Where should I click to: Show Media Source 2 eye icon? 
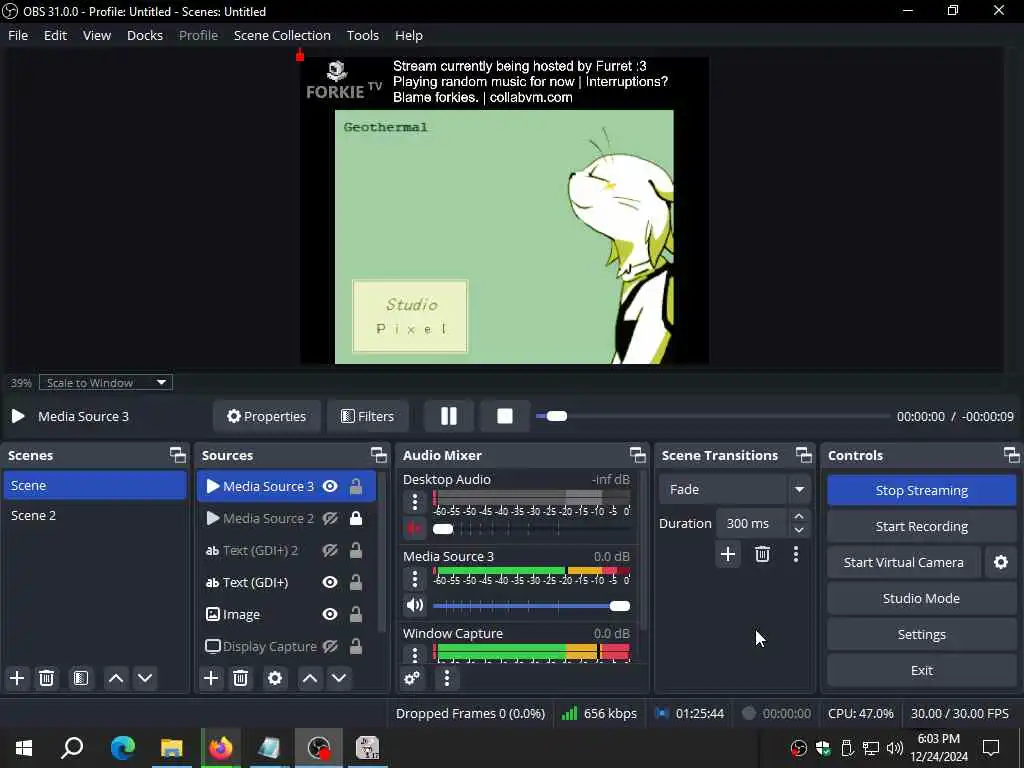(330, 519)
